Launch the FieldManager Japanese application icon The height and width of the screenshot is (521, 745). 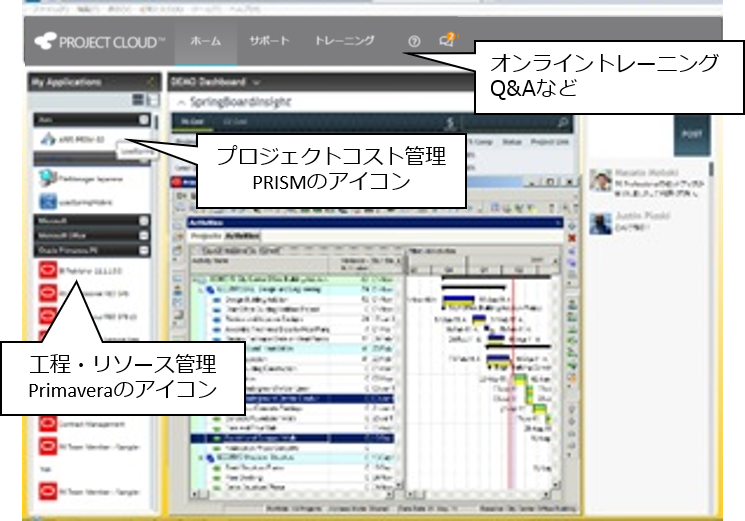click(x=48, y=179)
